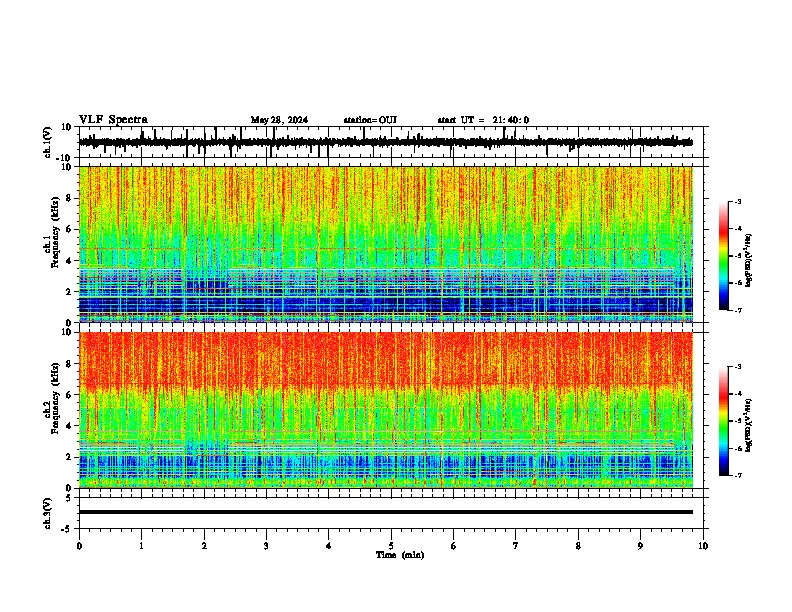Viewport: 792px width, 612px height.
Task: Click the "-3" label on ch.1 color bar
Action: pos(738,202)
